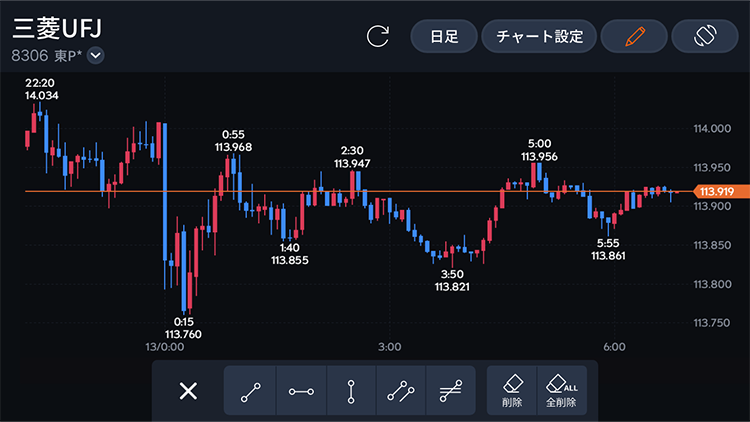Tap the screen rotation button
The width and height of the screenshot is (750, 422).
tap(704, 37)
